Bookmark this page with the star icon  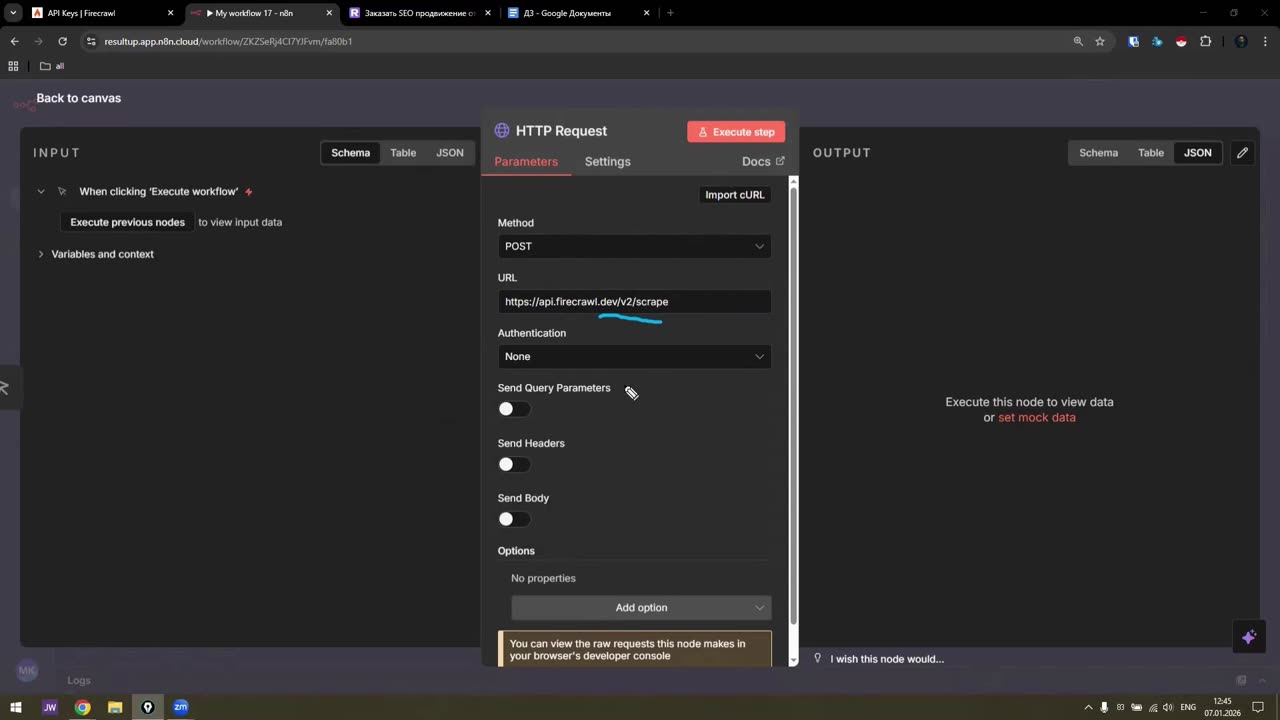pyautogui.click(x=1100, y=41)
